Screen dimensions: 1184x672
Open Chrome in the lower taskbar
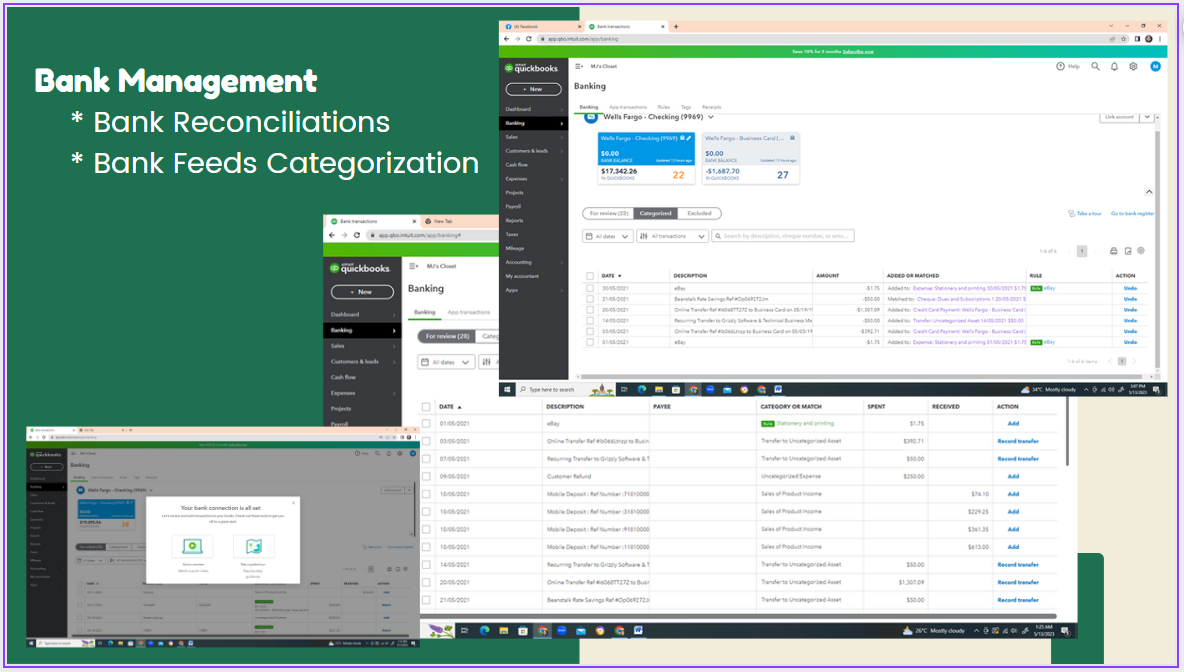point(542,630)
